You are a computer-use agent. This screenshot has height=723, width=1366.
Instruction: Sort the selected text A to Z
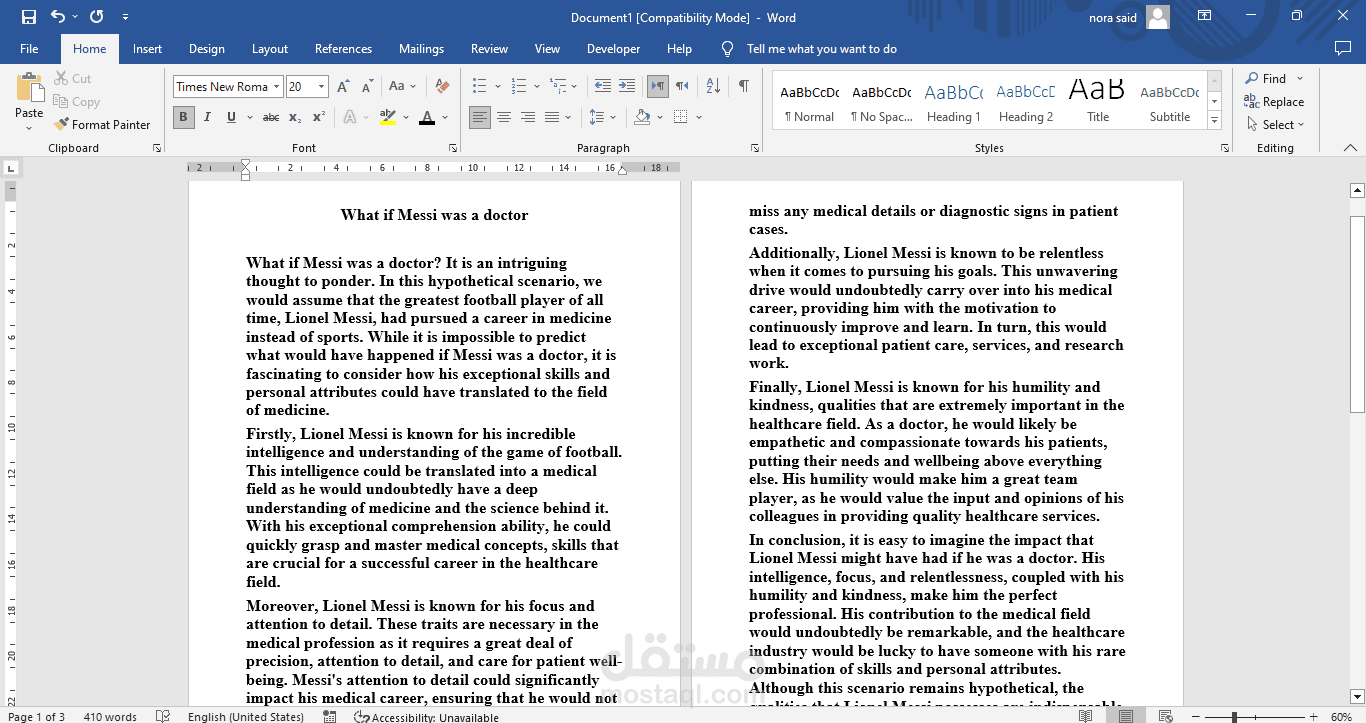pos(713,87)
